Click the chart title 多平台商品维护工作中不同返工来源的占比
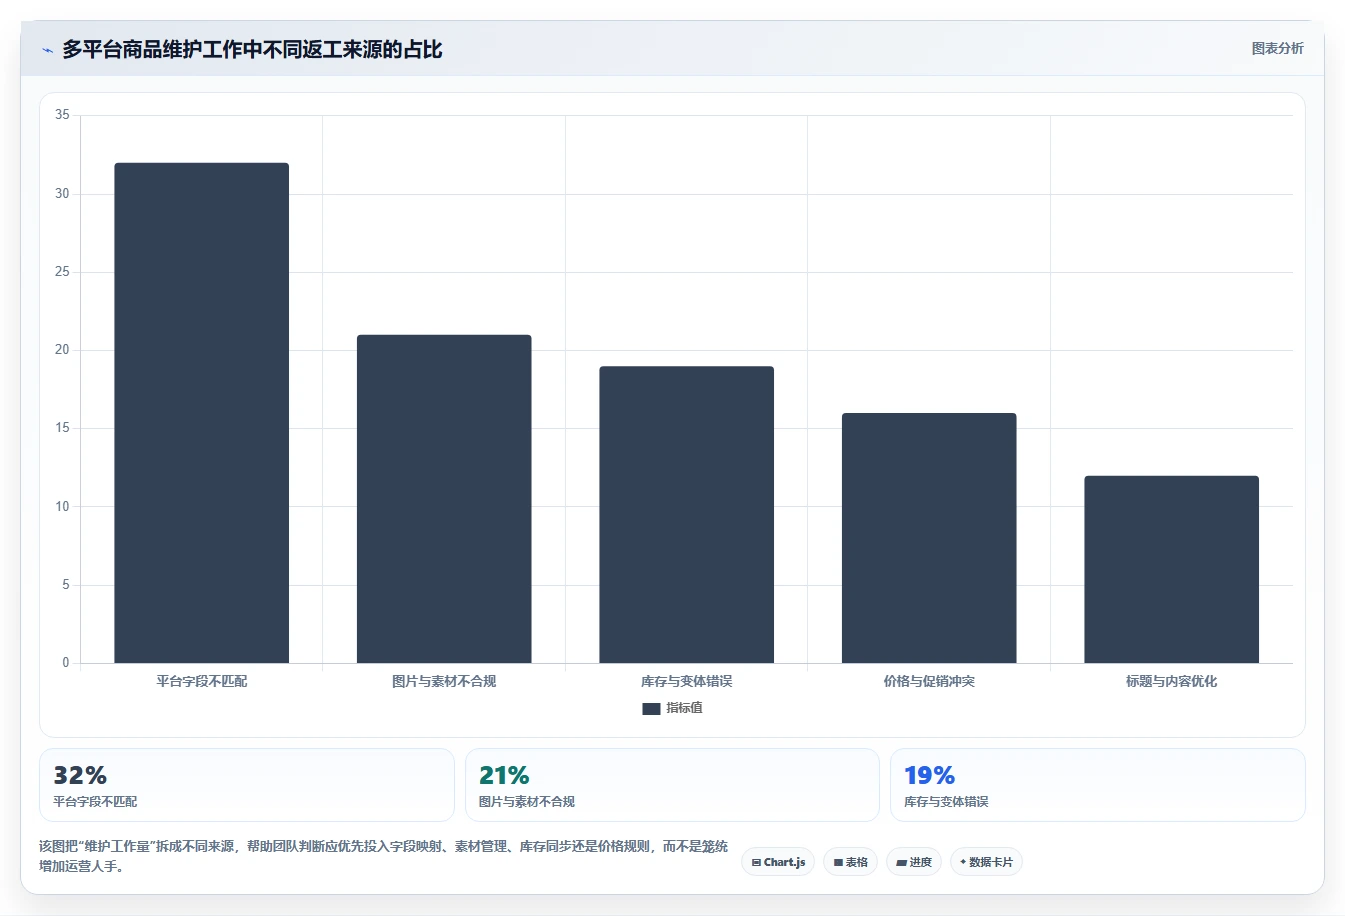The height and width of the screenshot is (916, 1345). 252,49
